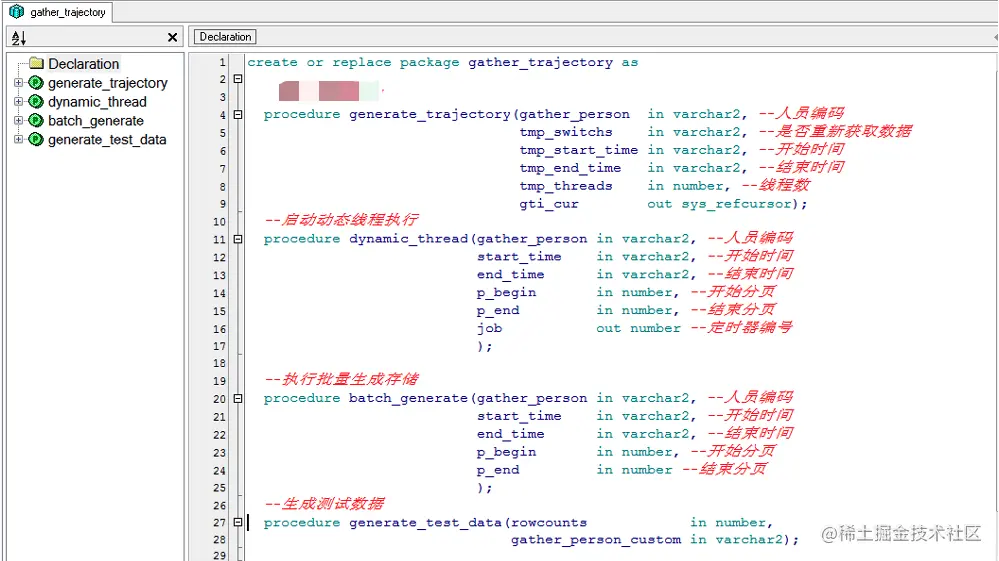Click 'job' parameter on line 16
Viewport: 999px width, 561px height.
click(489, 329)
